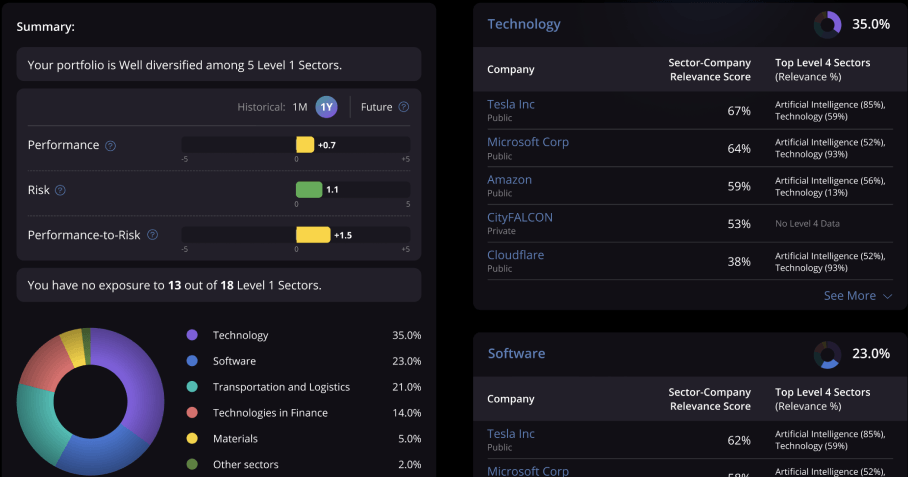Open the Software sector heading link
This screenshot has height=477, width=908.
click(x=516, y=353)
